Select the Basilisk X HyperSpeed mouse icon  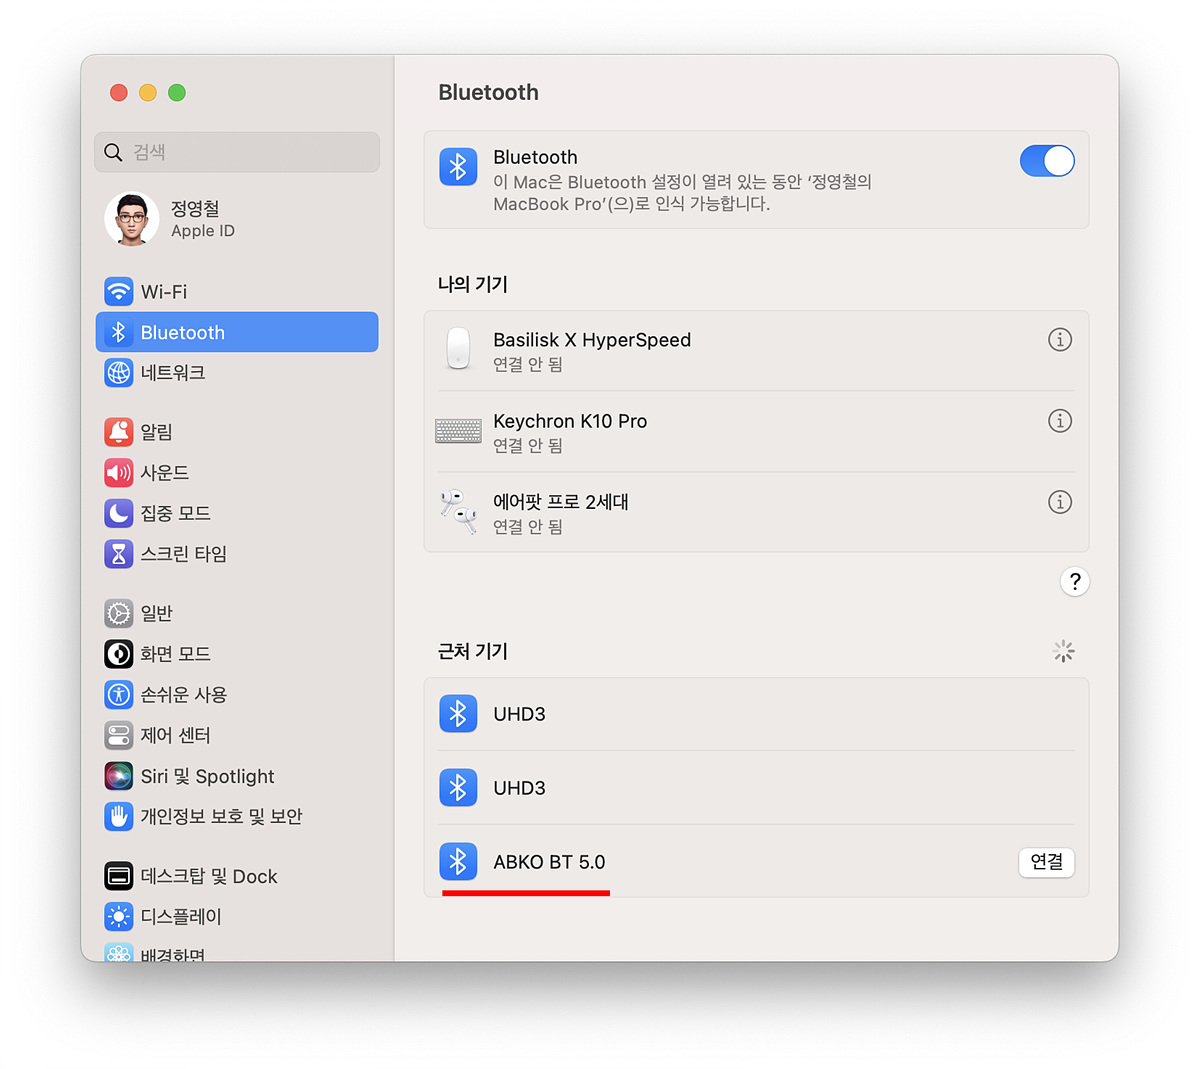(458, 349)
